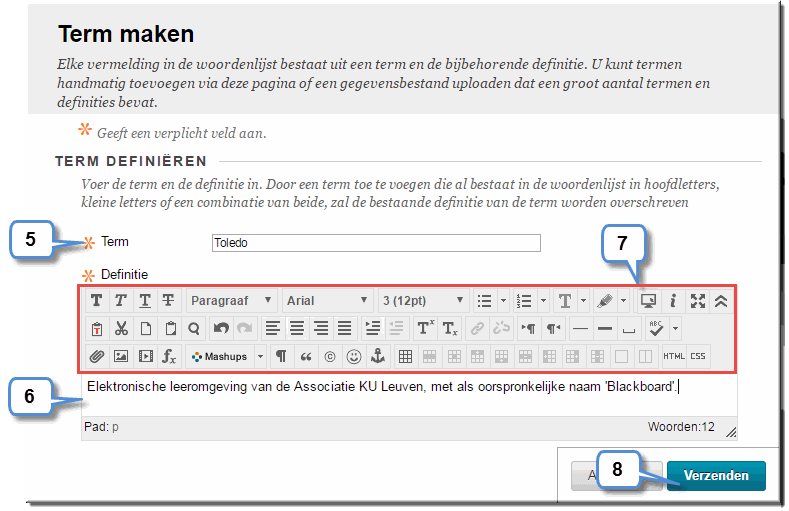The image size is (789, 511).
Task: Align text left
Action: (x=273, y=329)
